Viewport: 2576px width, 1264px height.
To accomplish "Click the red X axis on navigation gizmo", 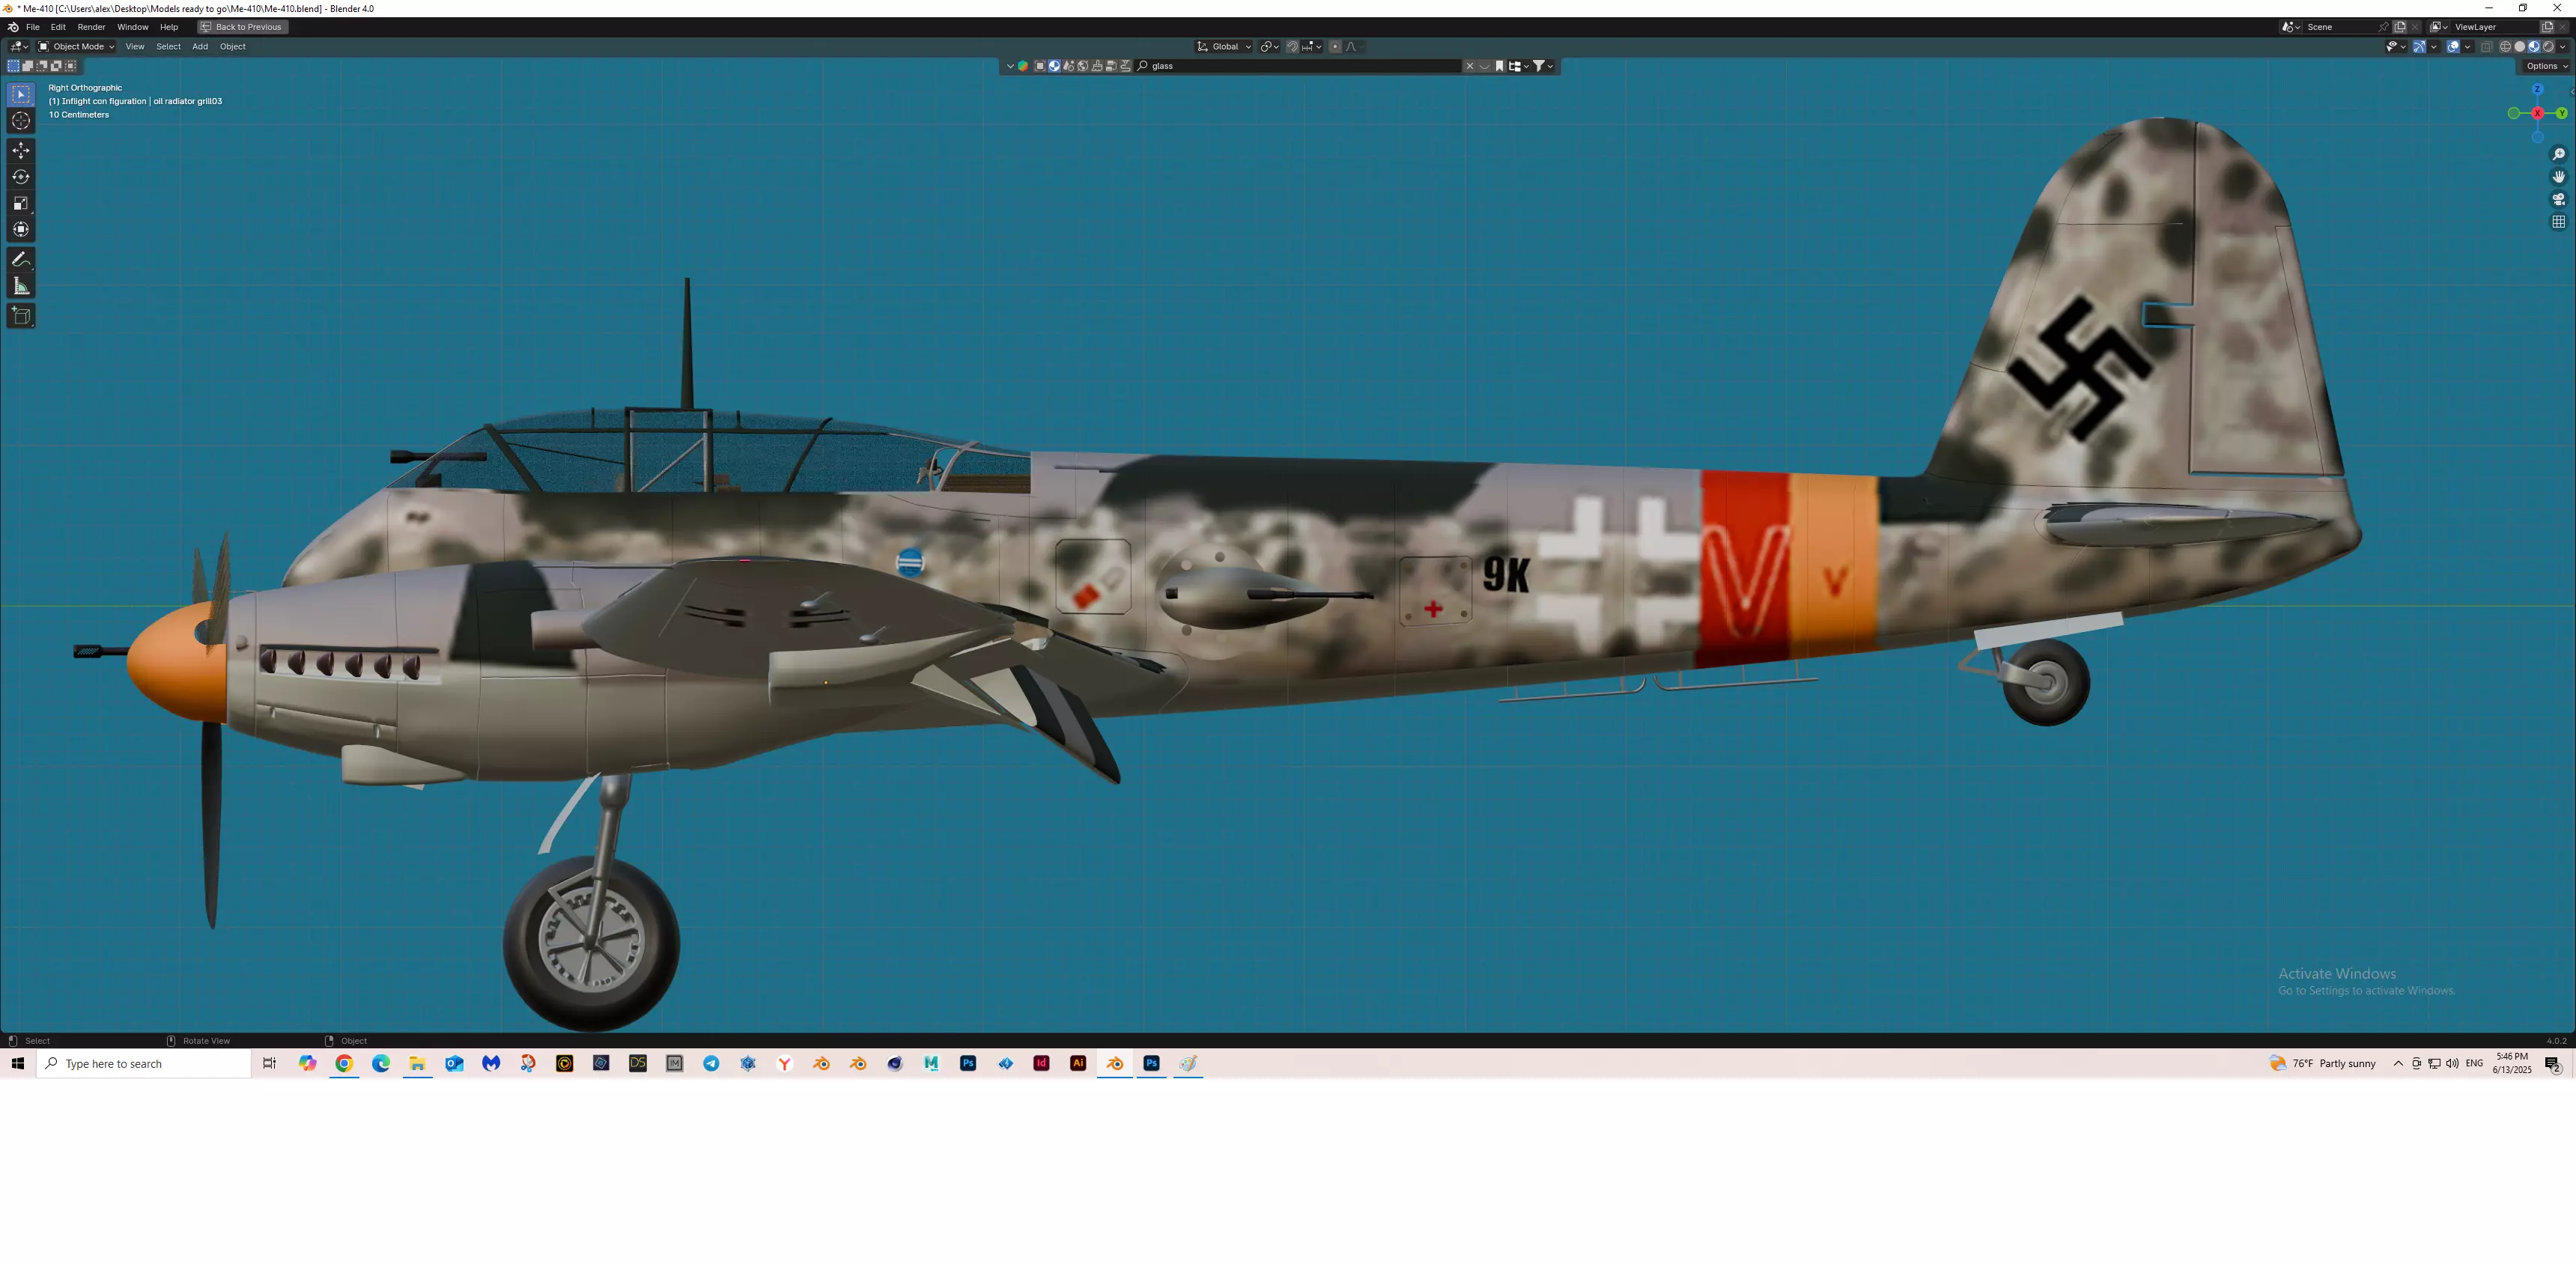I will (2537, 113).
